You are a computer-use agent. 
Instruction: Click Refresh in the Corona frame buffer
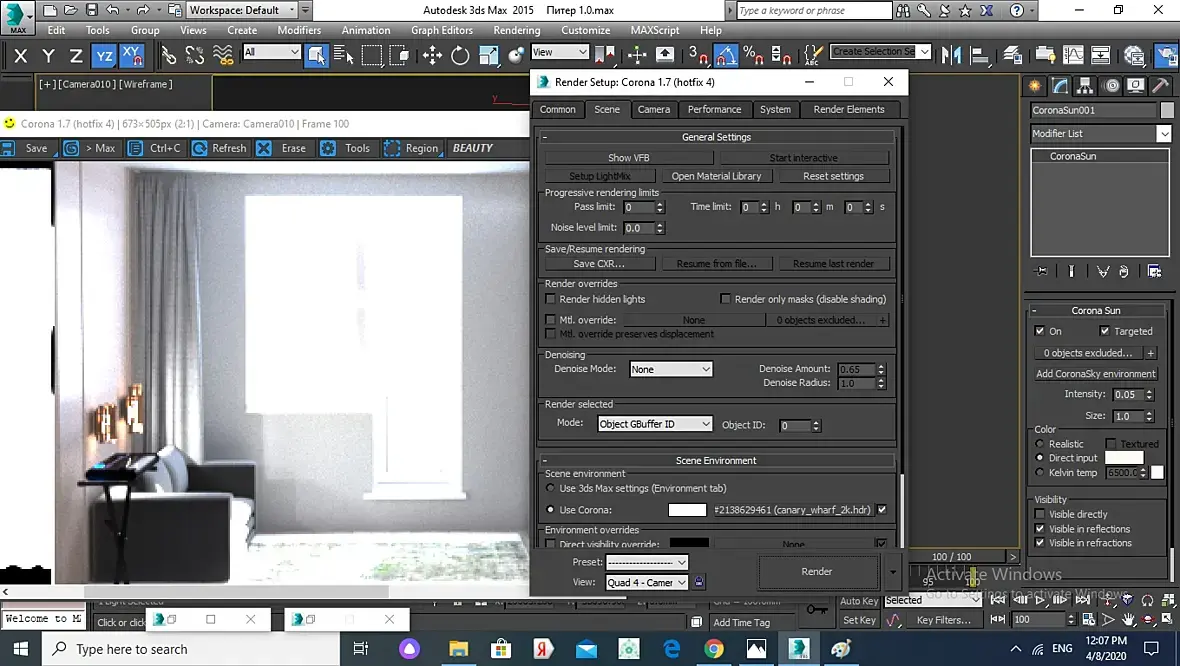tap(220, 148)
